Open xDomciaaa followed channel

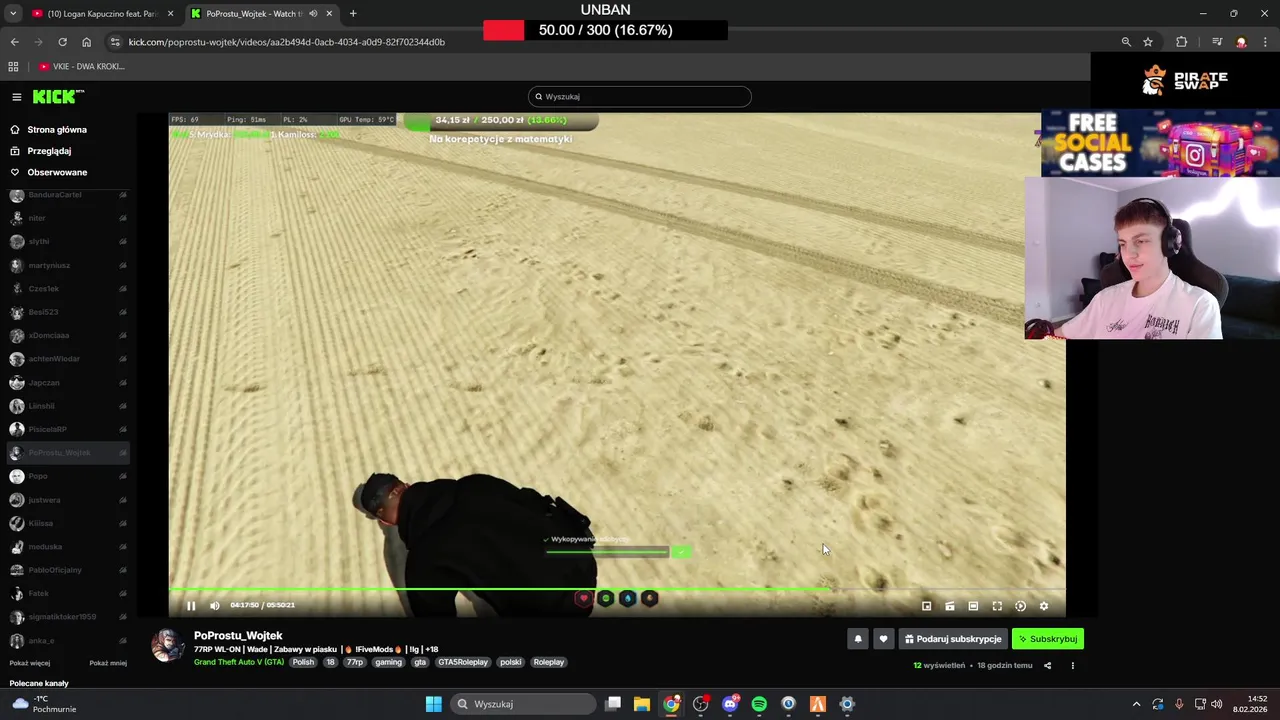[68, 335]
